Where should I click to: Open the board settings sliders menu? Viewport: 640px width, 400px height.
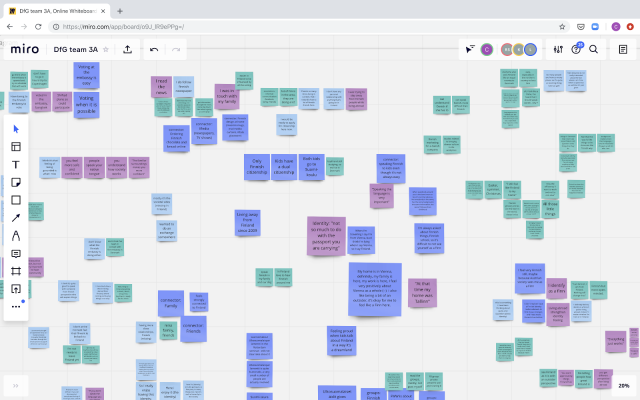pos(558,49)
